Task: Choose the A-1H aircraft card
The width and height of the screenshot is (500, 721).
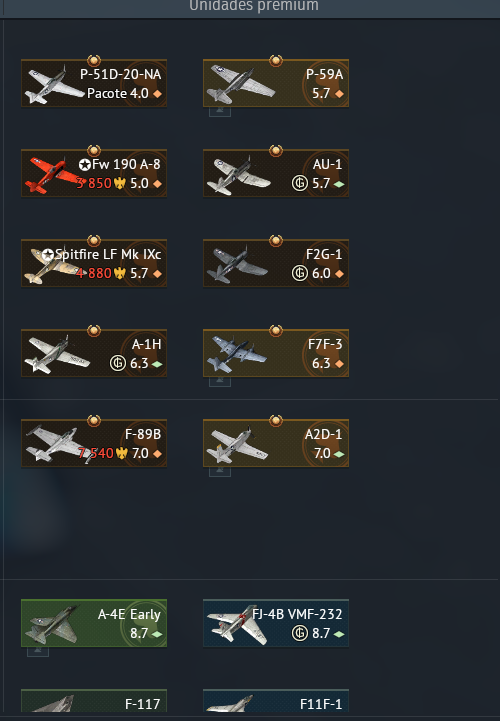Action: [94, 353]
